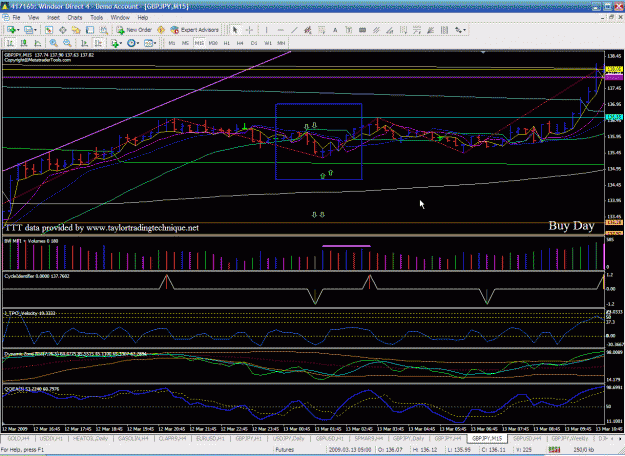Open the Strategy Tester icon

(x=103, y=30)
